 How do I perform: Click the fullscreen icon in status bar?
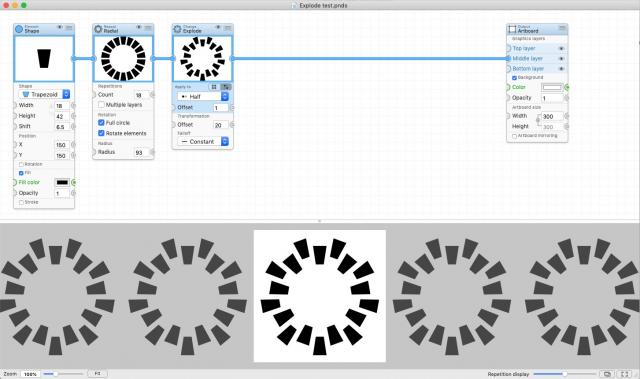coord(625,374)
